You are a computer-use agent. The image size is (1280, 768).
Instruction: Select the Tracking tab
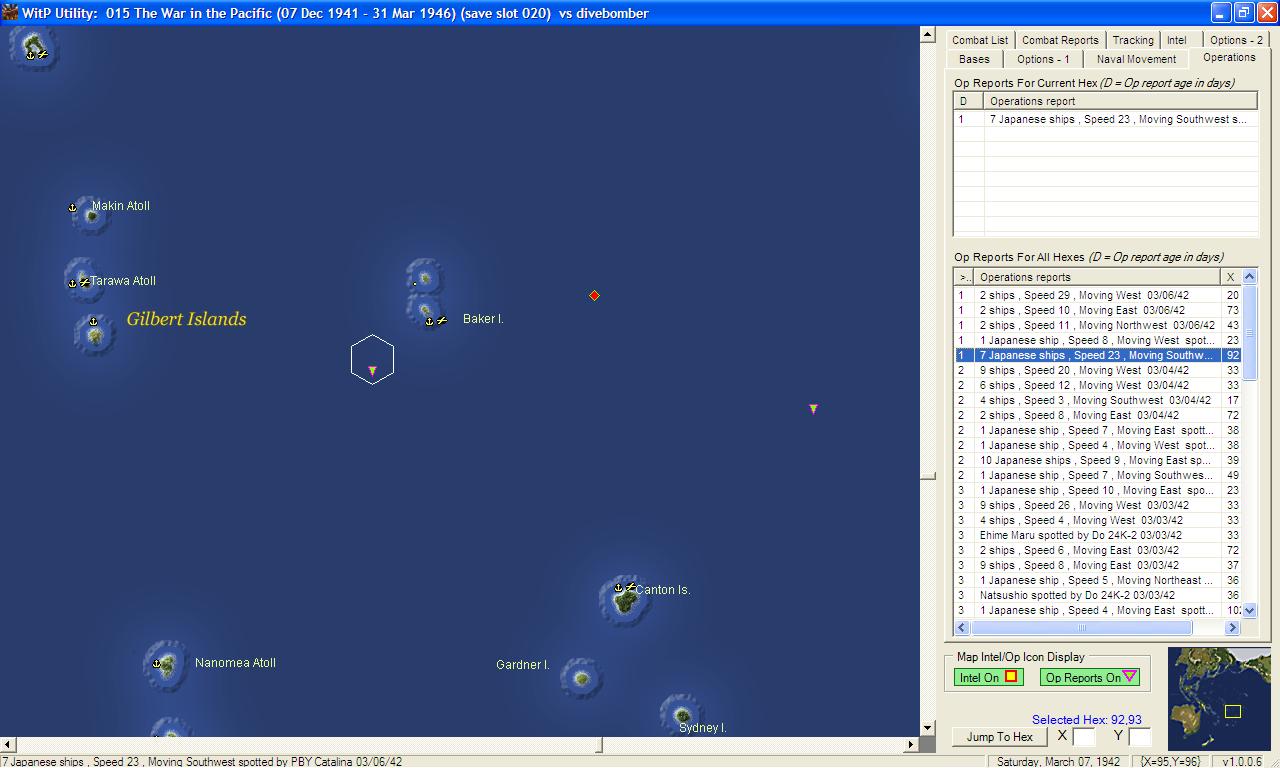(x=1133, y=40)
